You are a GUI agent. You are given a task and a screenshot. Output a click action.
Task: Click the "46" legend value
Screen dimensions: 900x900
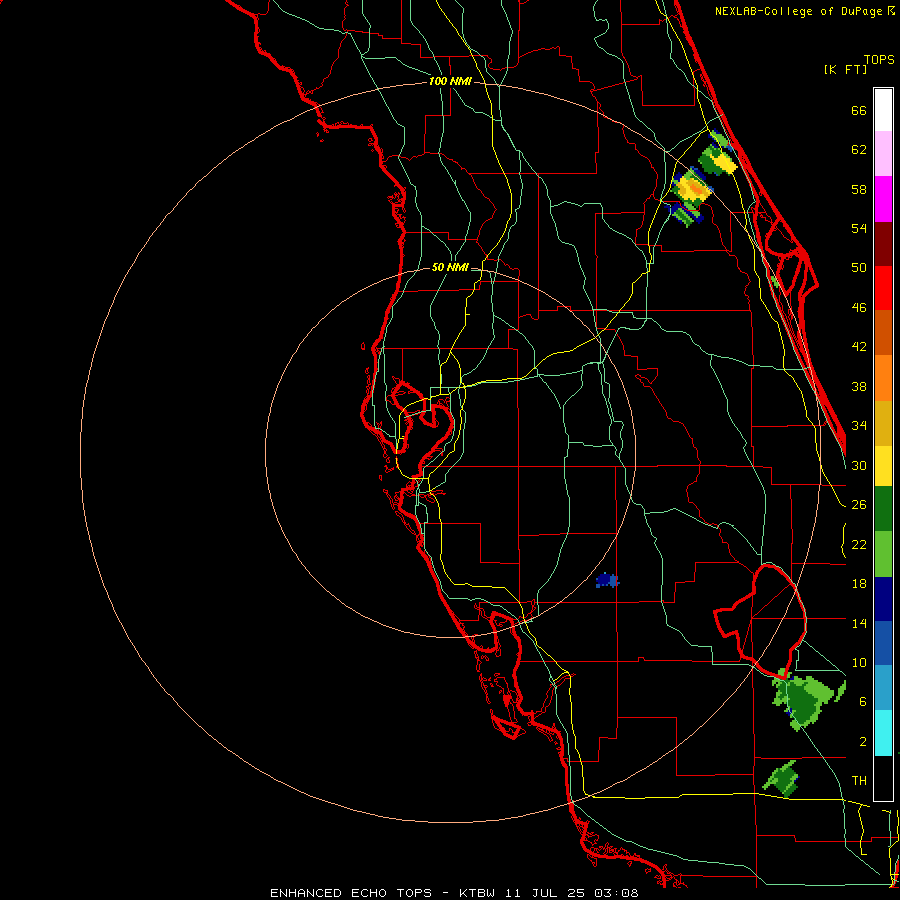[x=859, y=308]
